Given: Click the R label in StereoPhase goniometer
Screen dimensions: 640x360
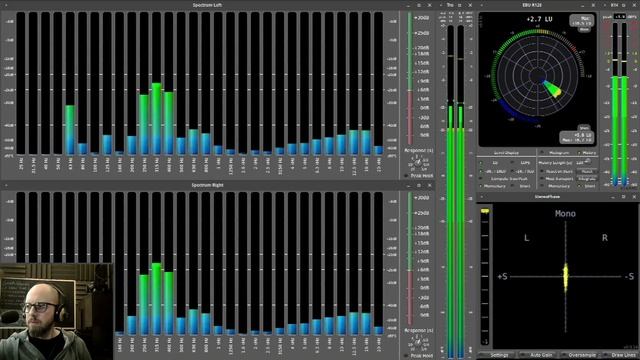Looking at the screenshot, I should (604, 238).
